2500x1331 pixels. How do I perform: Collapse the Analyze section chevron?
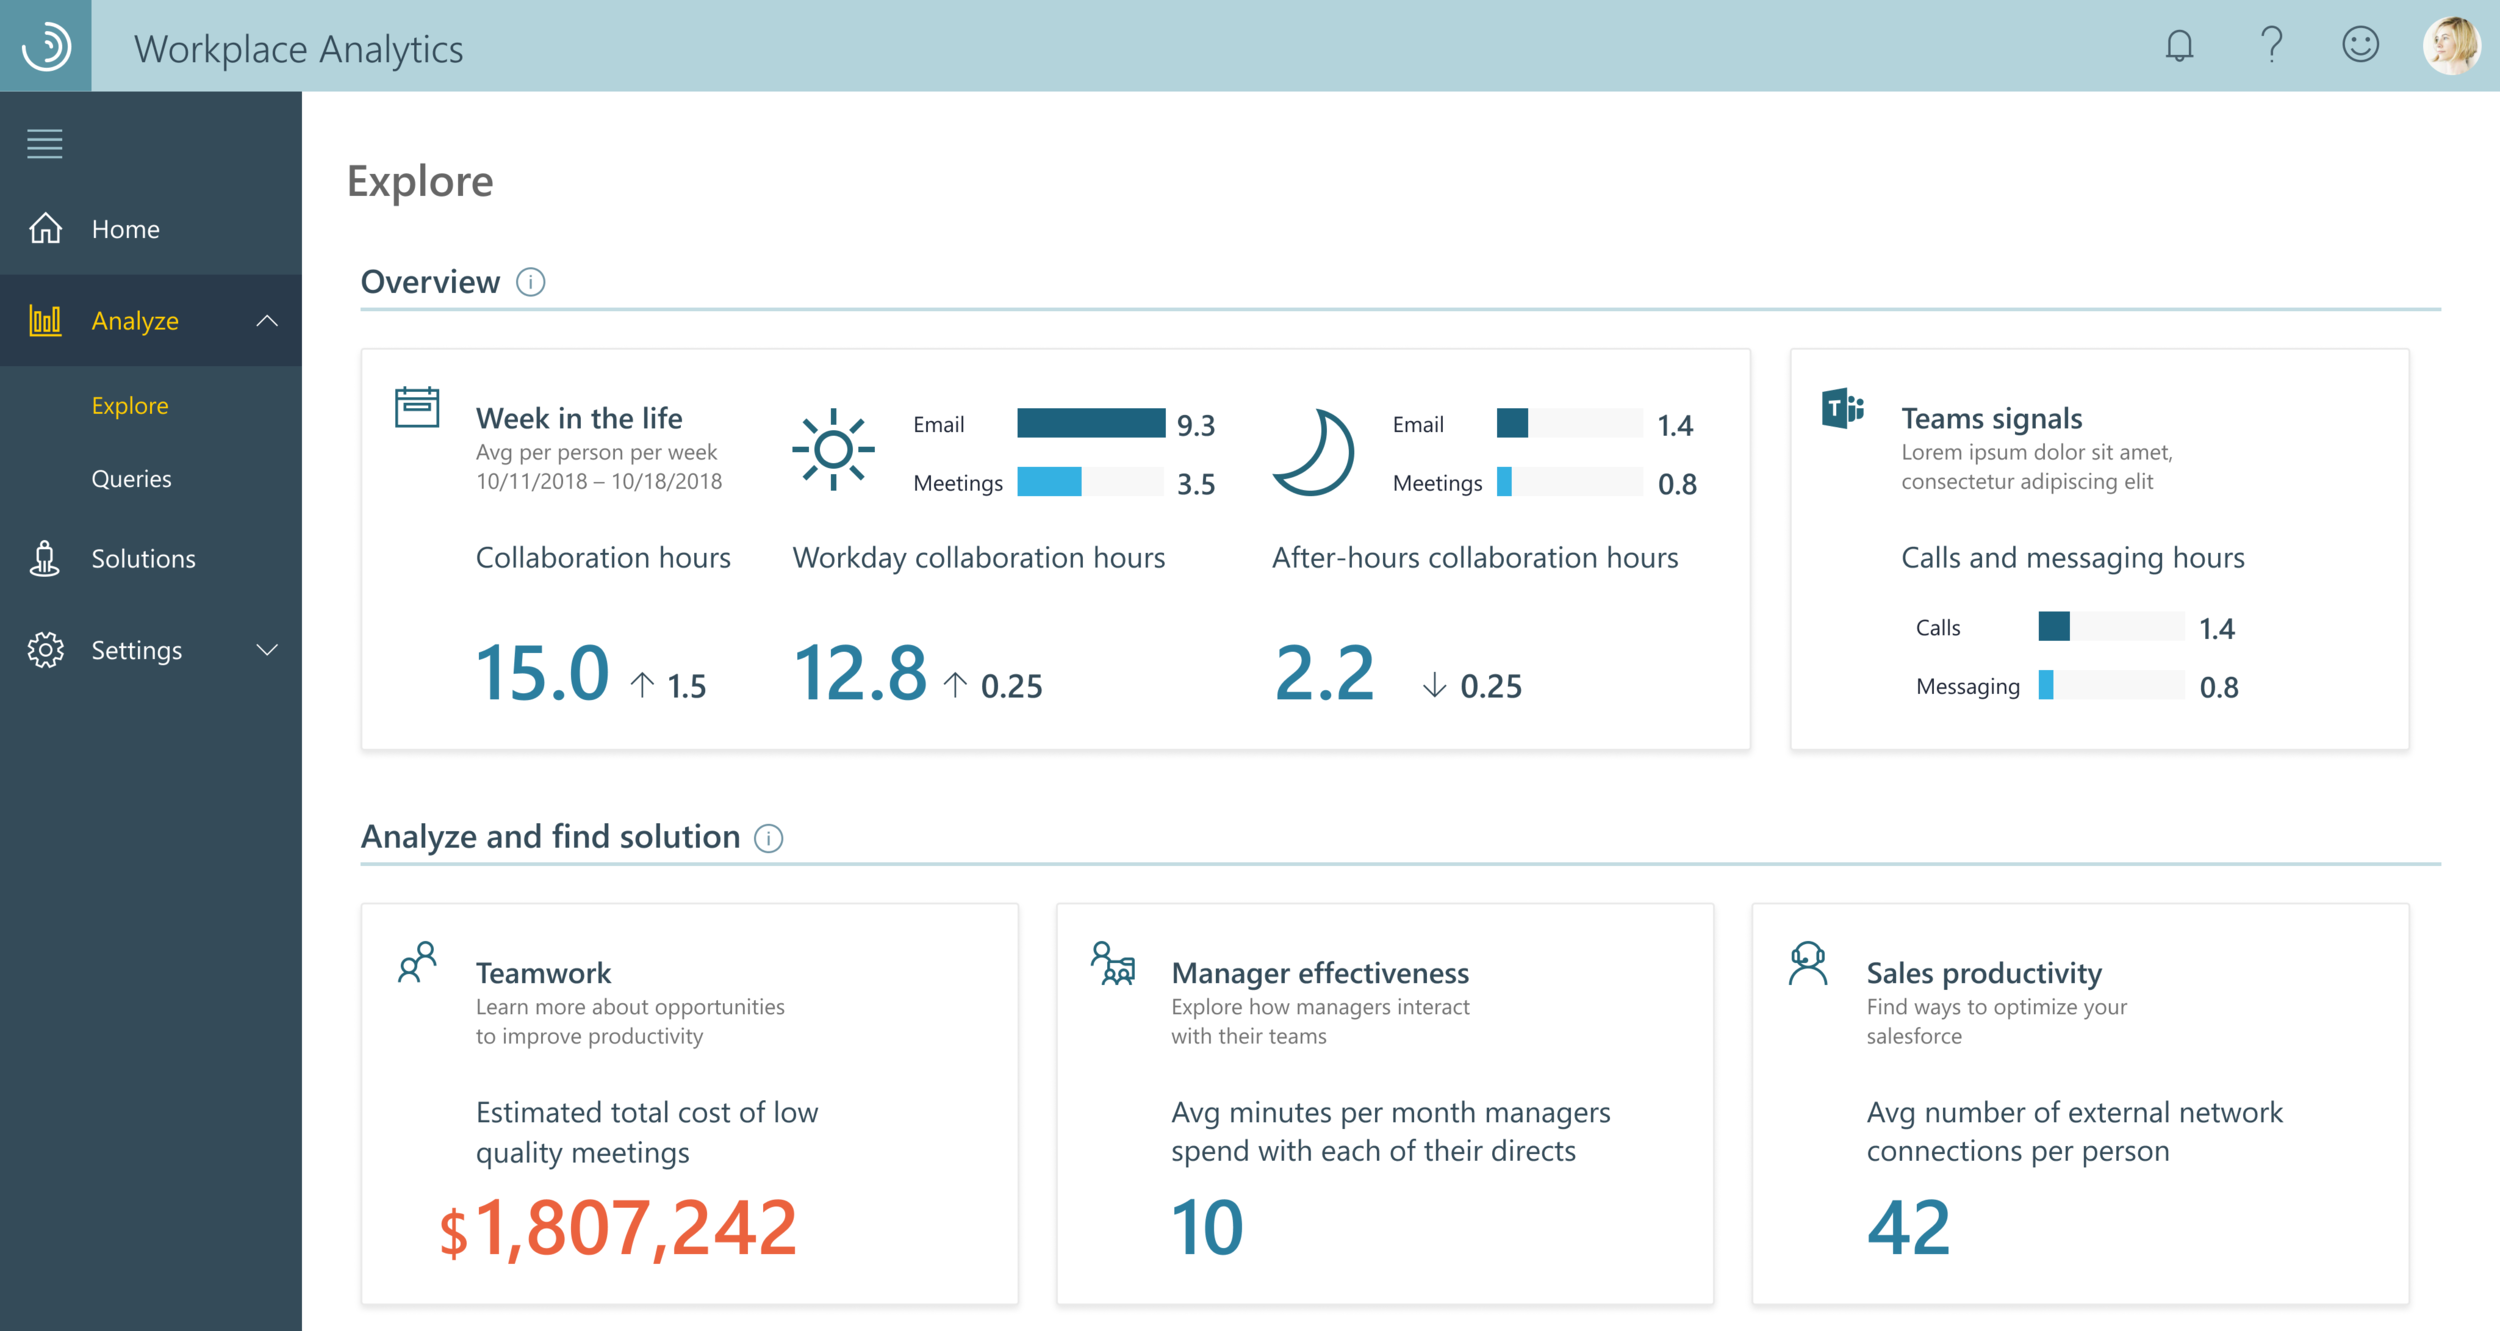(267, 321)
